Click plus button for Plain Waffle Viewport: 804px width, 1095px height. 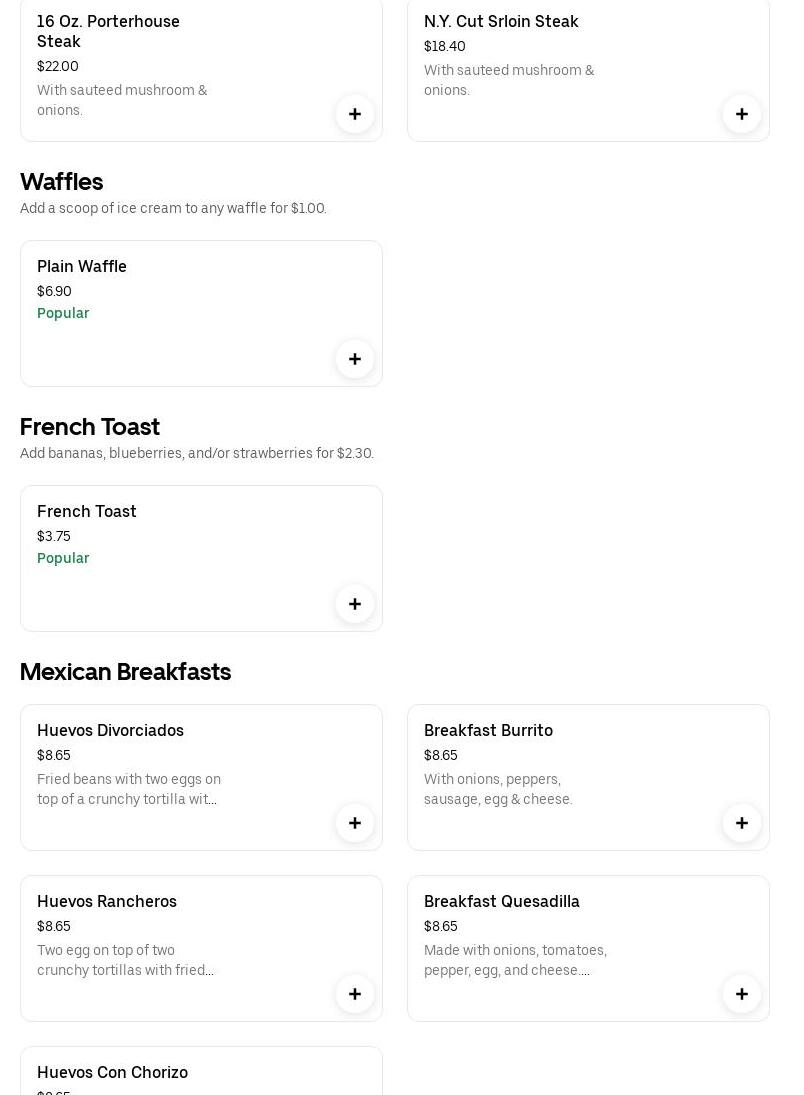(x=355, y=359)
